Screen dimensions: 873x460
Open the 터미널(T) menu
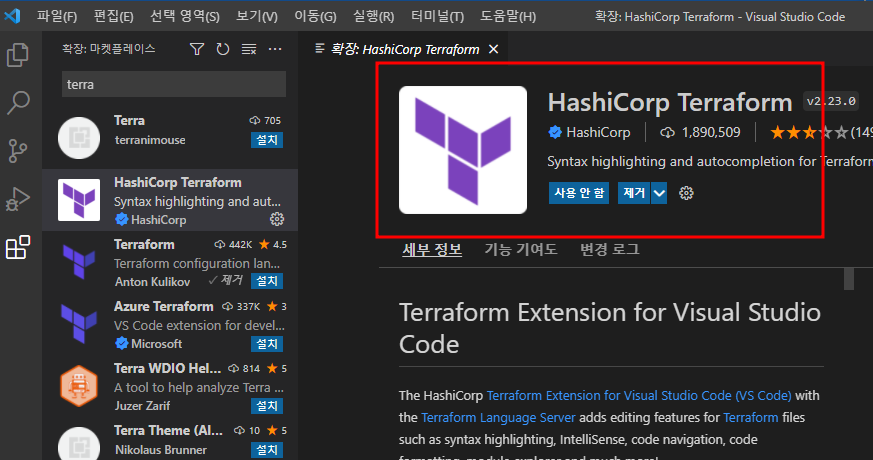[438, 16]
